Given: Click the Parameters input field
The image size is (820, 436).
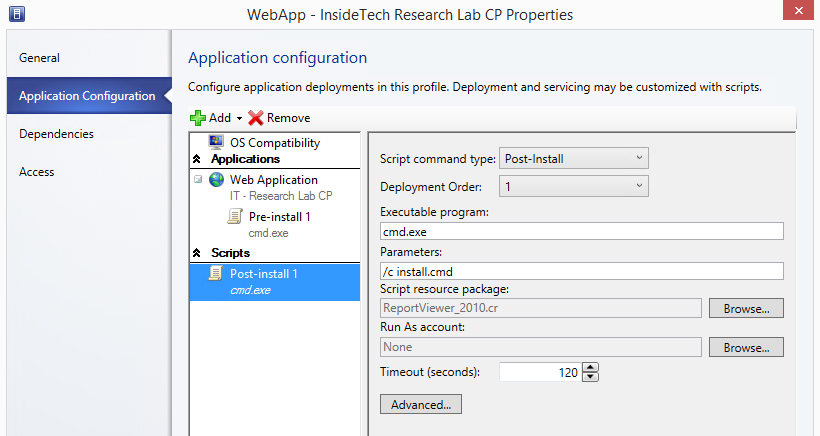Looking at the screenshot, I should (x=582, y=271).
